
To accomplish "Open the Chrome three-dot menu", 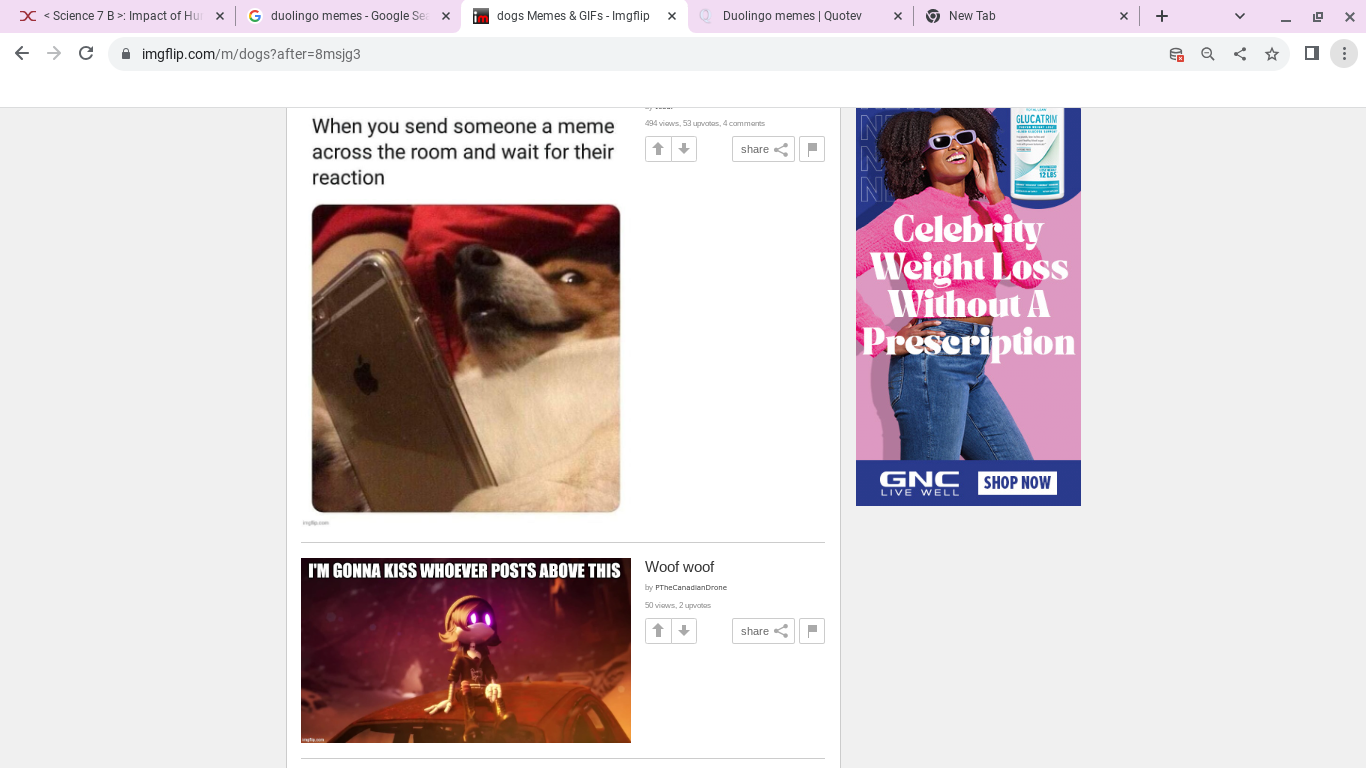I will 1344,54.
